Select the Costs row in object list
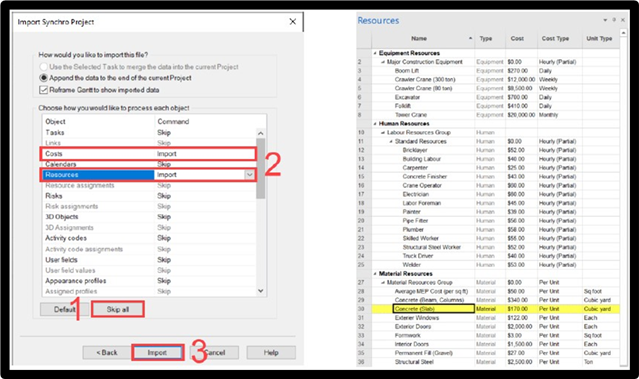The image size is (639, 379). [148, 154]
